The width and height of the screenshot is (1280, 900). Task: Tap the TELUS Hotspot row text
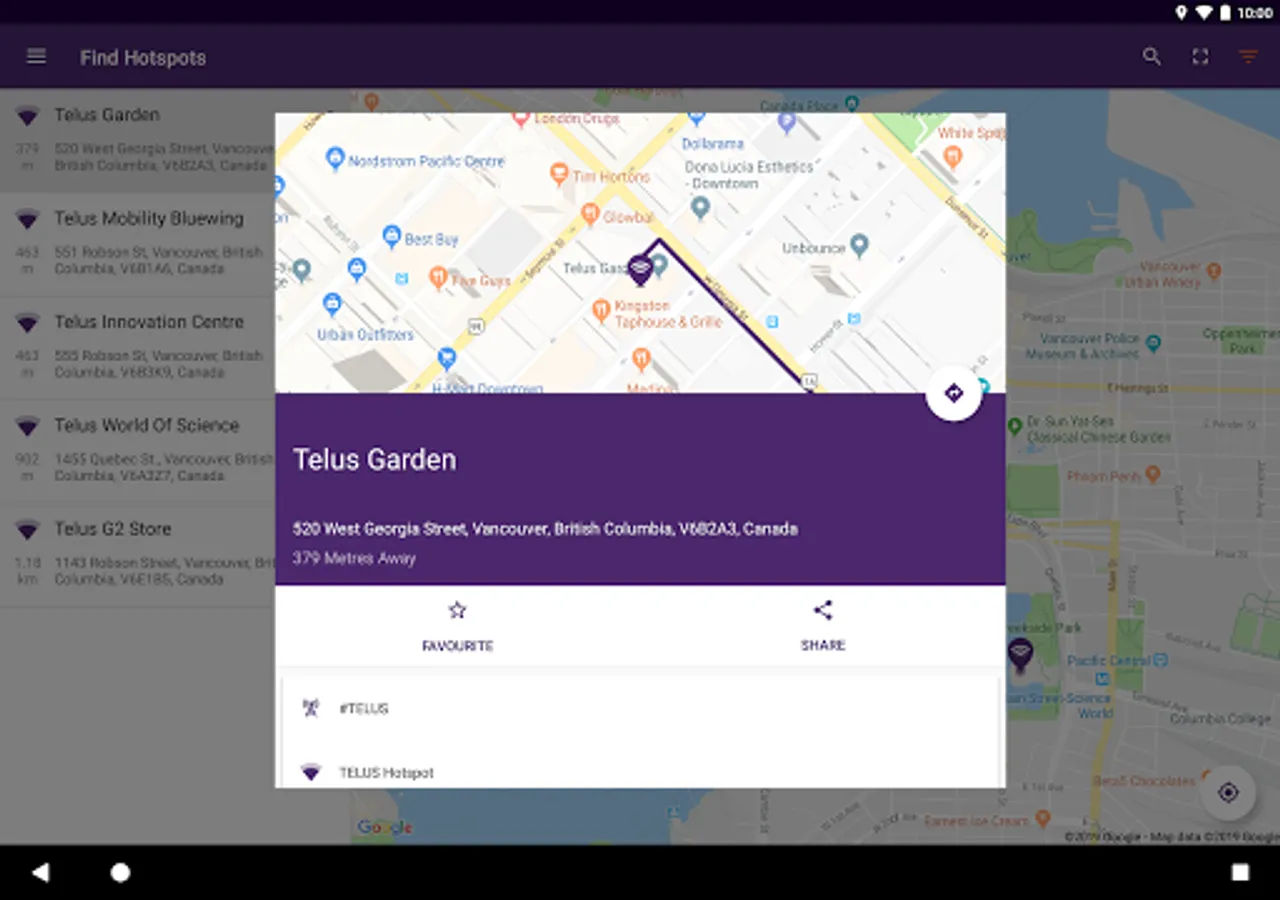click(x=386, y=773)
